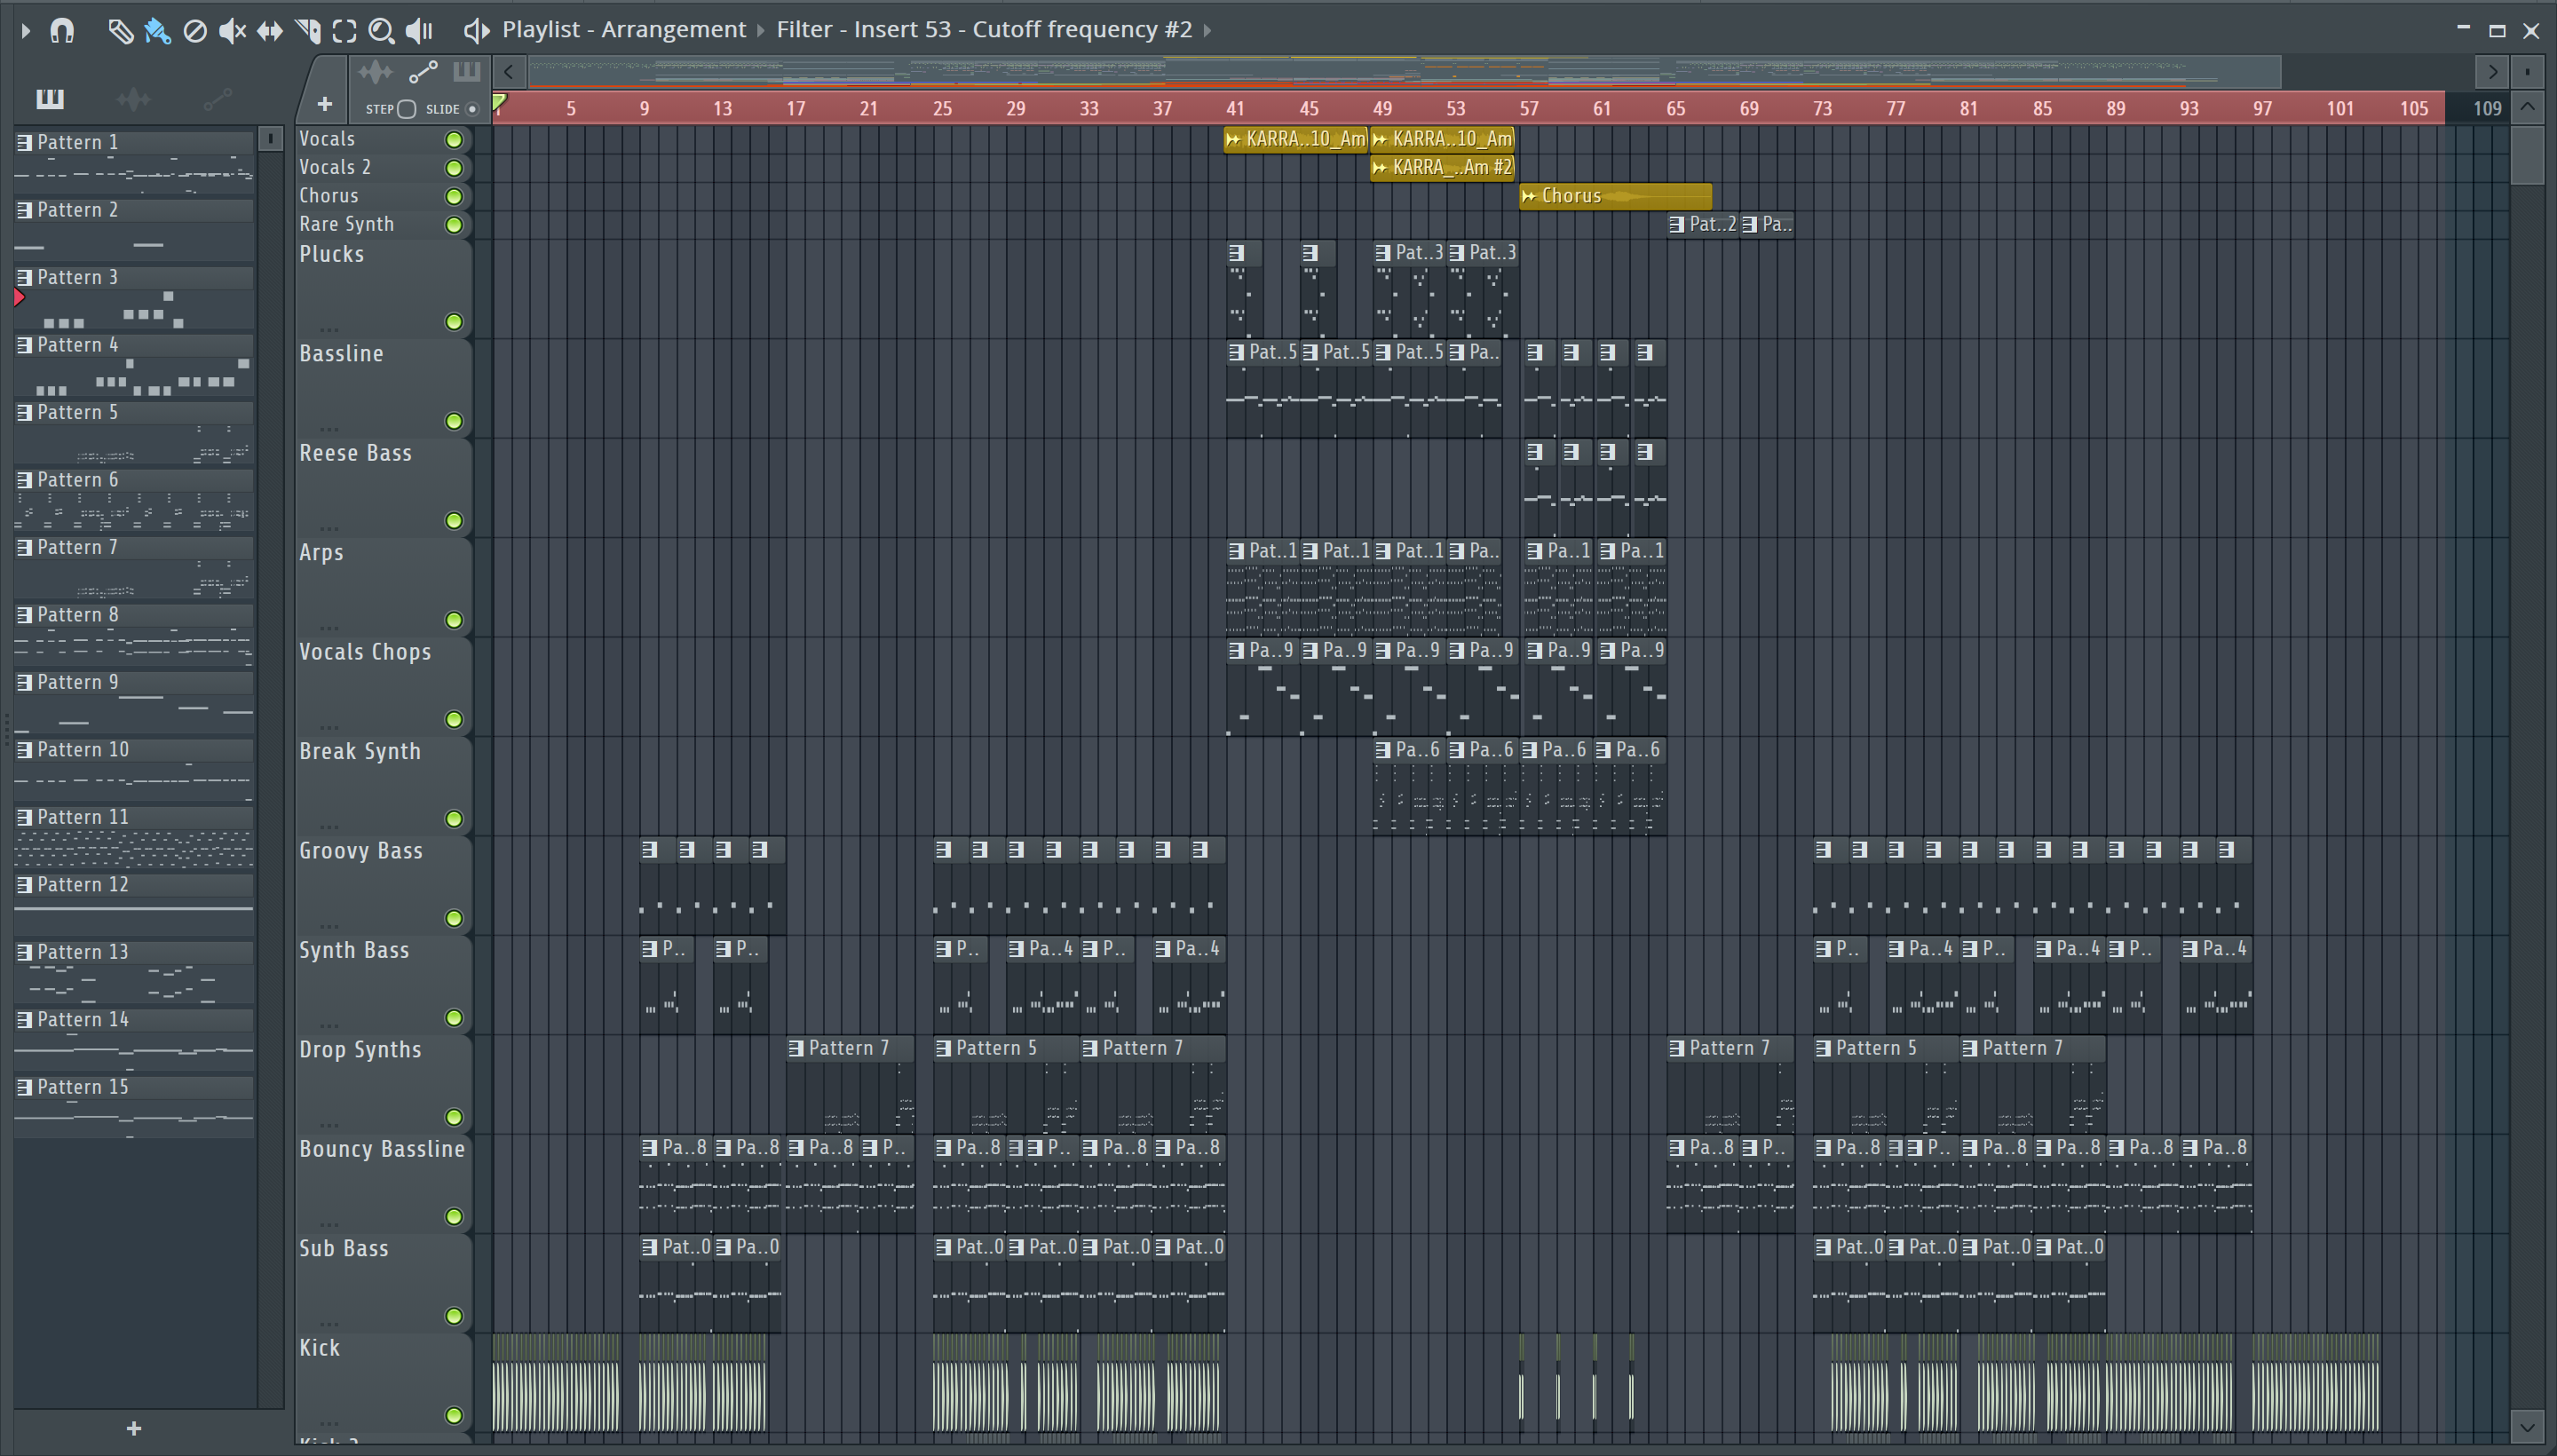
Task: Mute the Arps track
Action: tap(454, 620)
